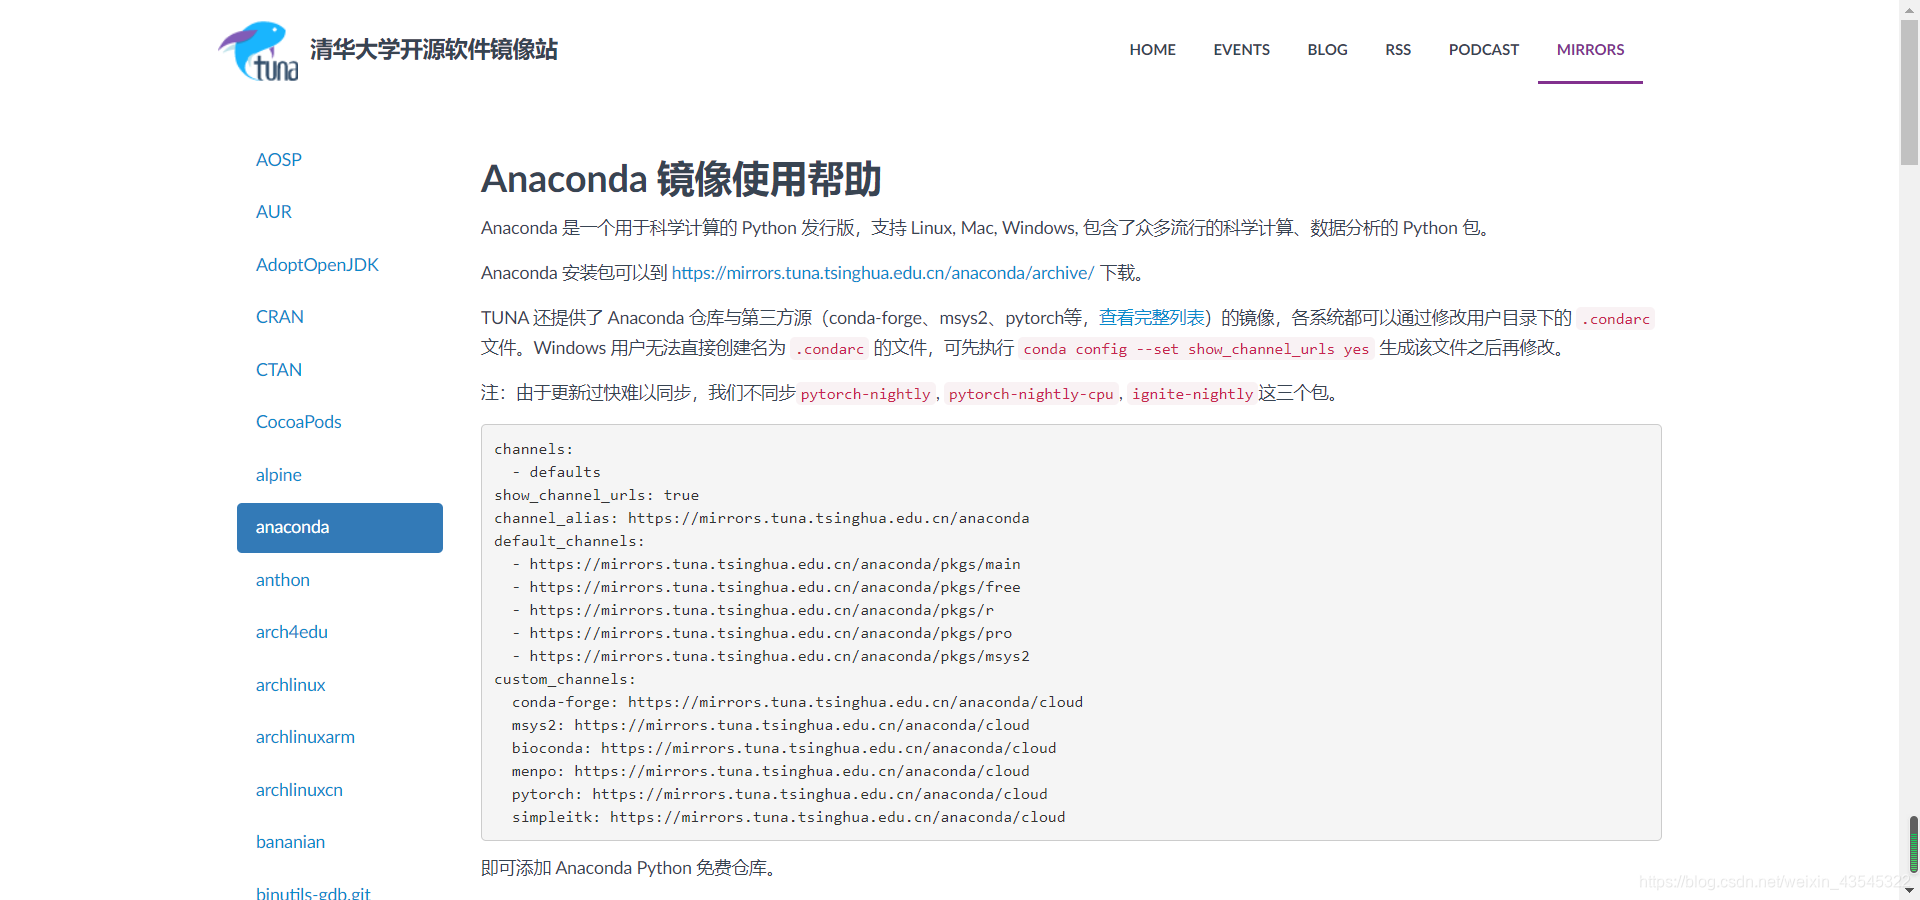
Task: Click the page heading Anaconda 镜像使用帮助
Action: pyautogui.click(x=681, y=179)
